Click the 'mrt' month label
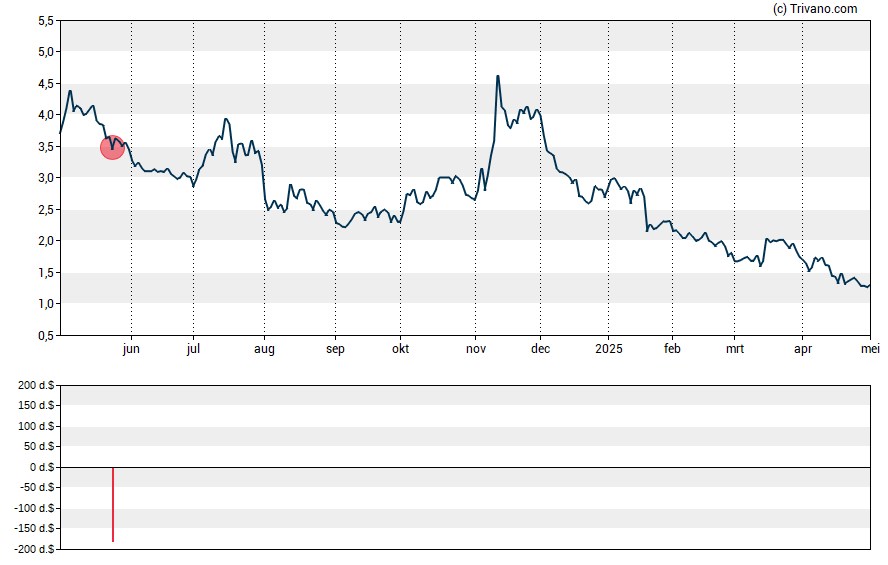The image size is (888, 565). (735, 349)
